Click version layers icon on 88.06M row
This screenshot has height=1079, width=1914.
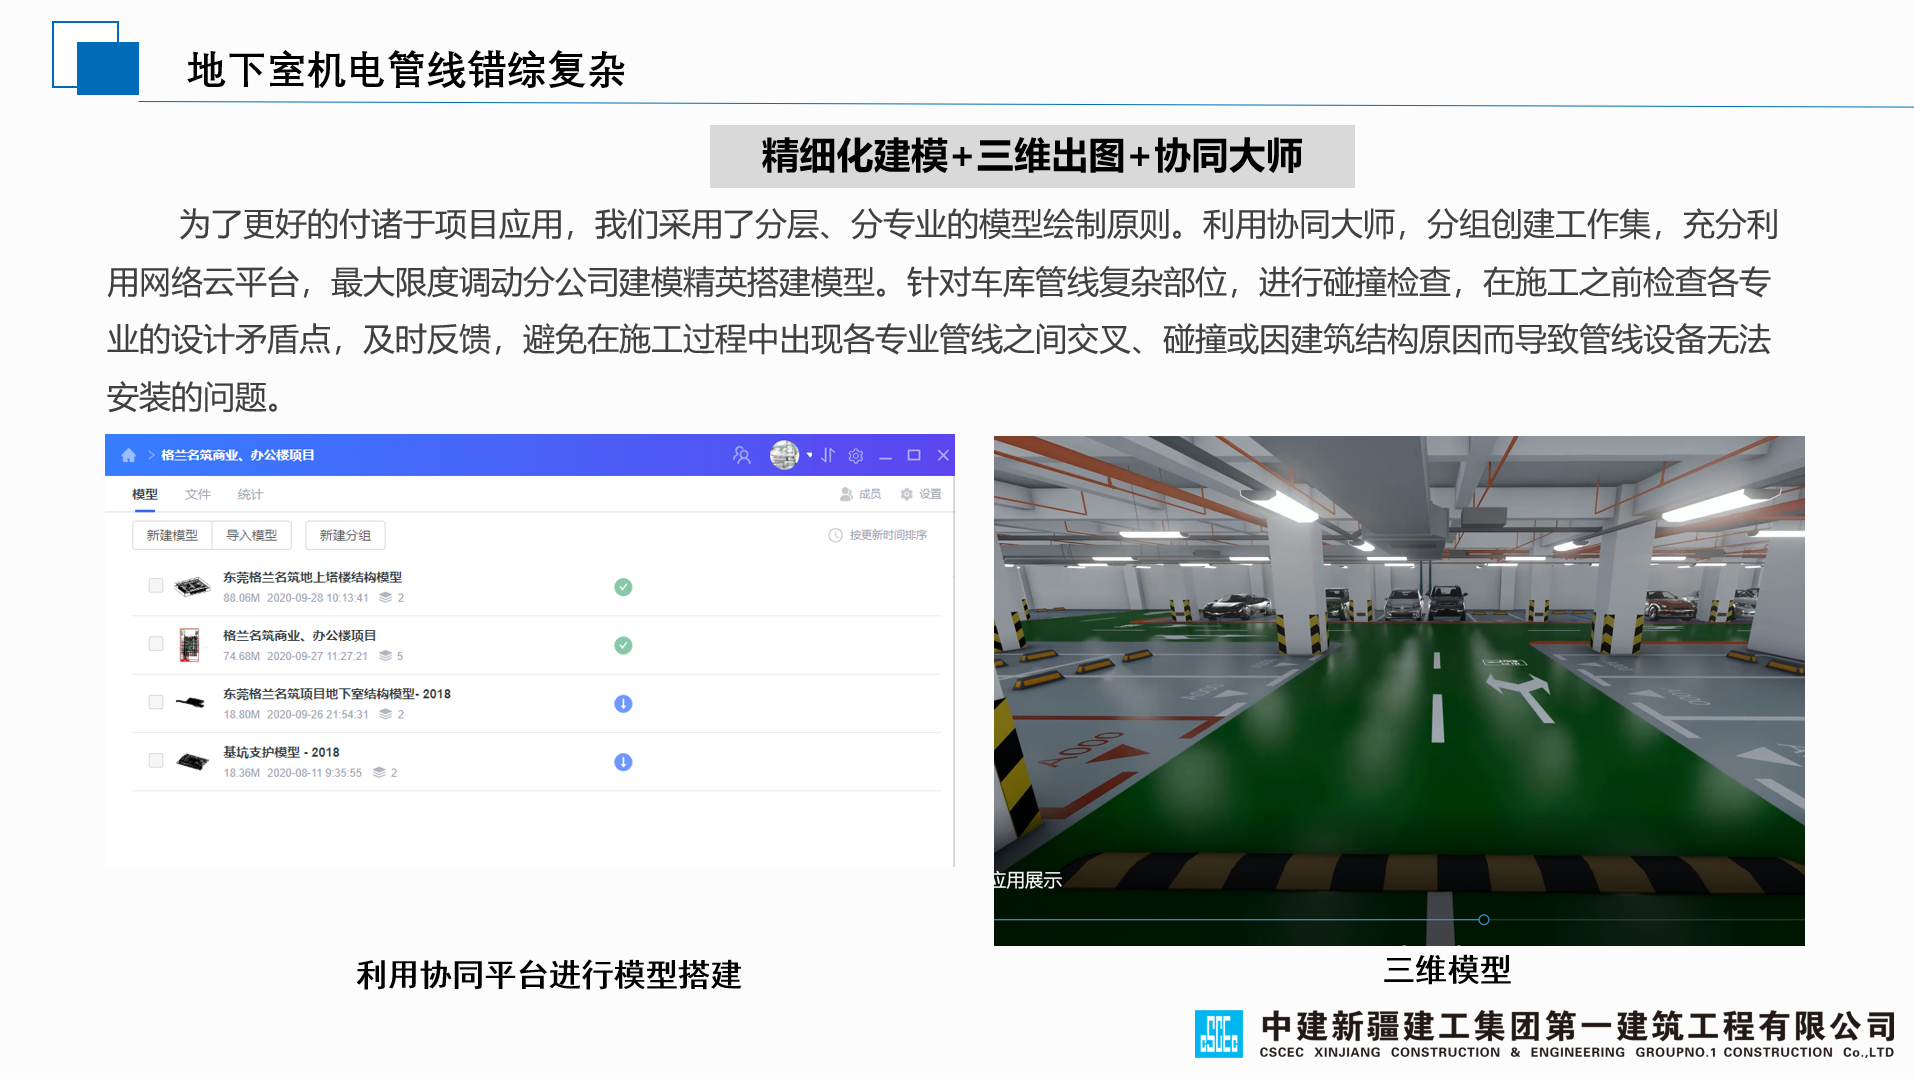[x=385, y=598]
